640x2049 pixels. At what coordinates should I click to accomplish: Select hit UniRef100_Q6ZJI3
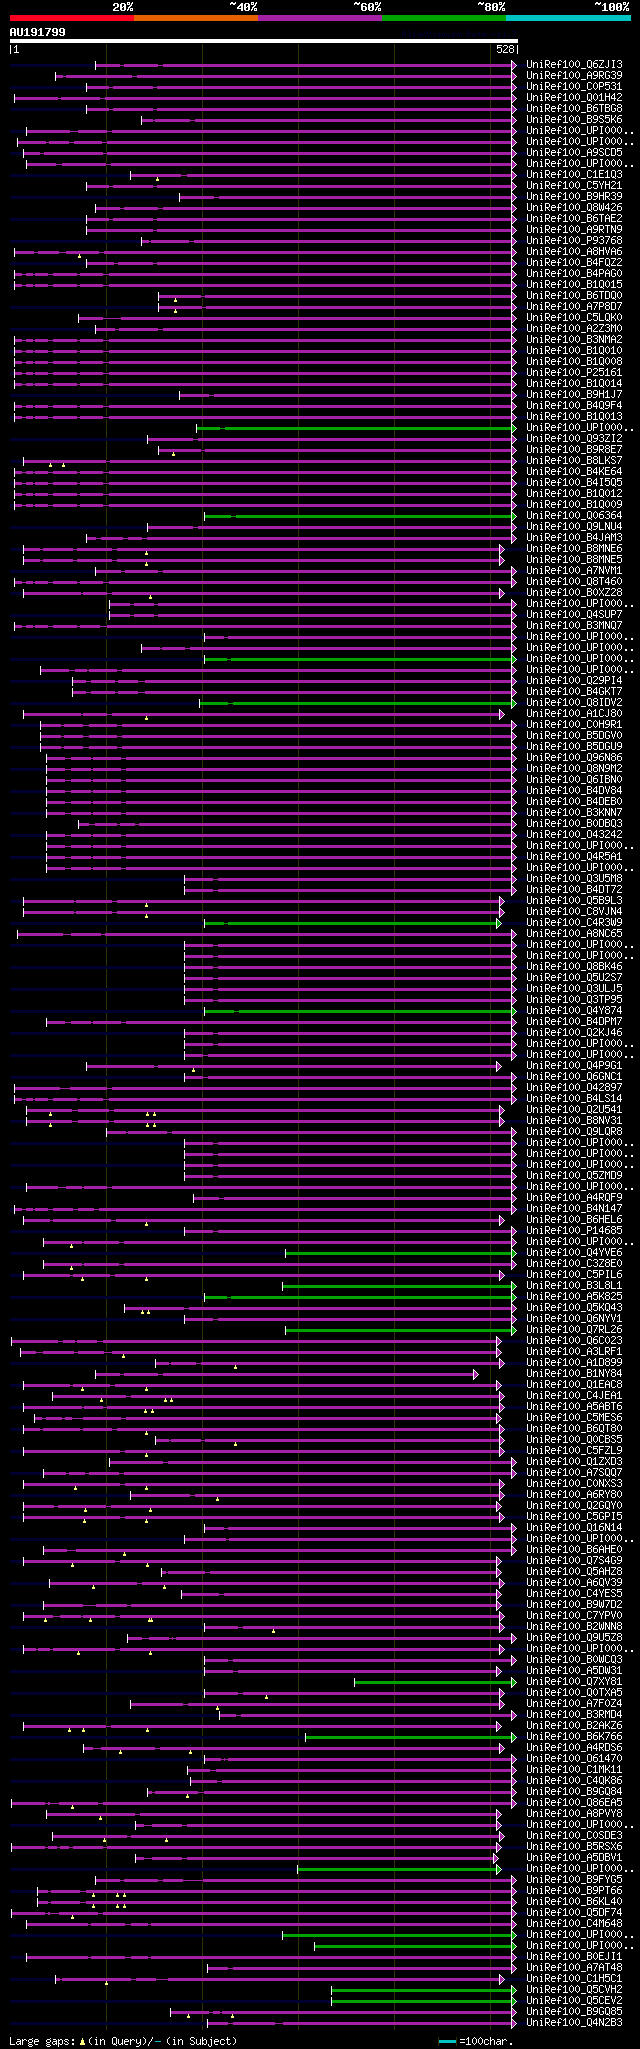coord(574,64)
